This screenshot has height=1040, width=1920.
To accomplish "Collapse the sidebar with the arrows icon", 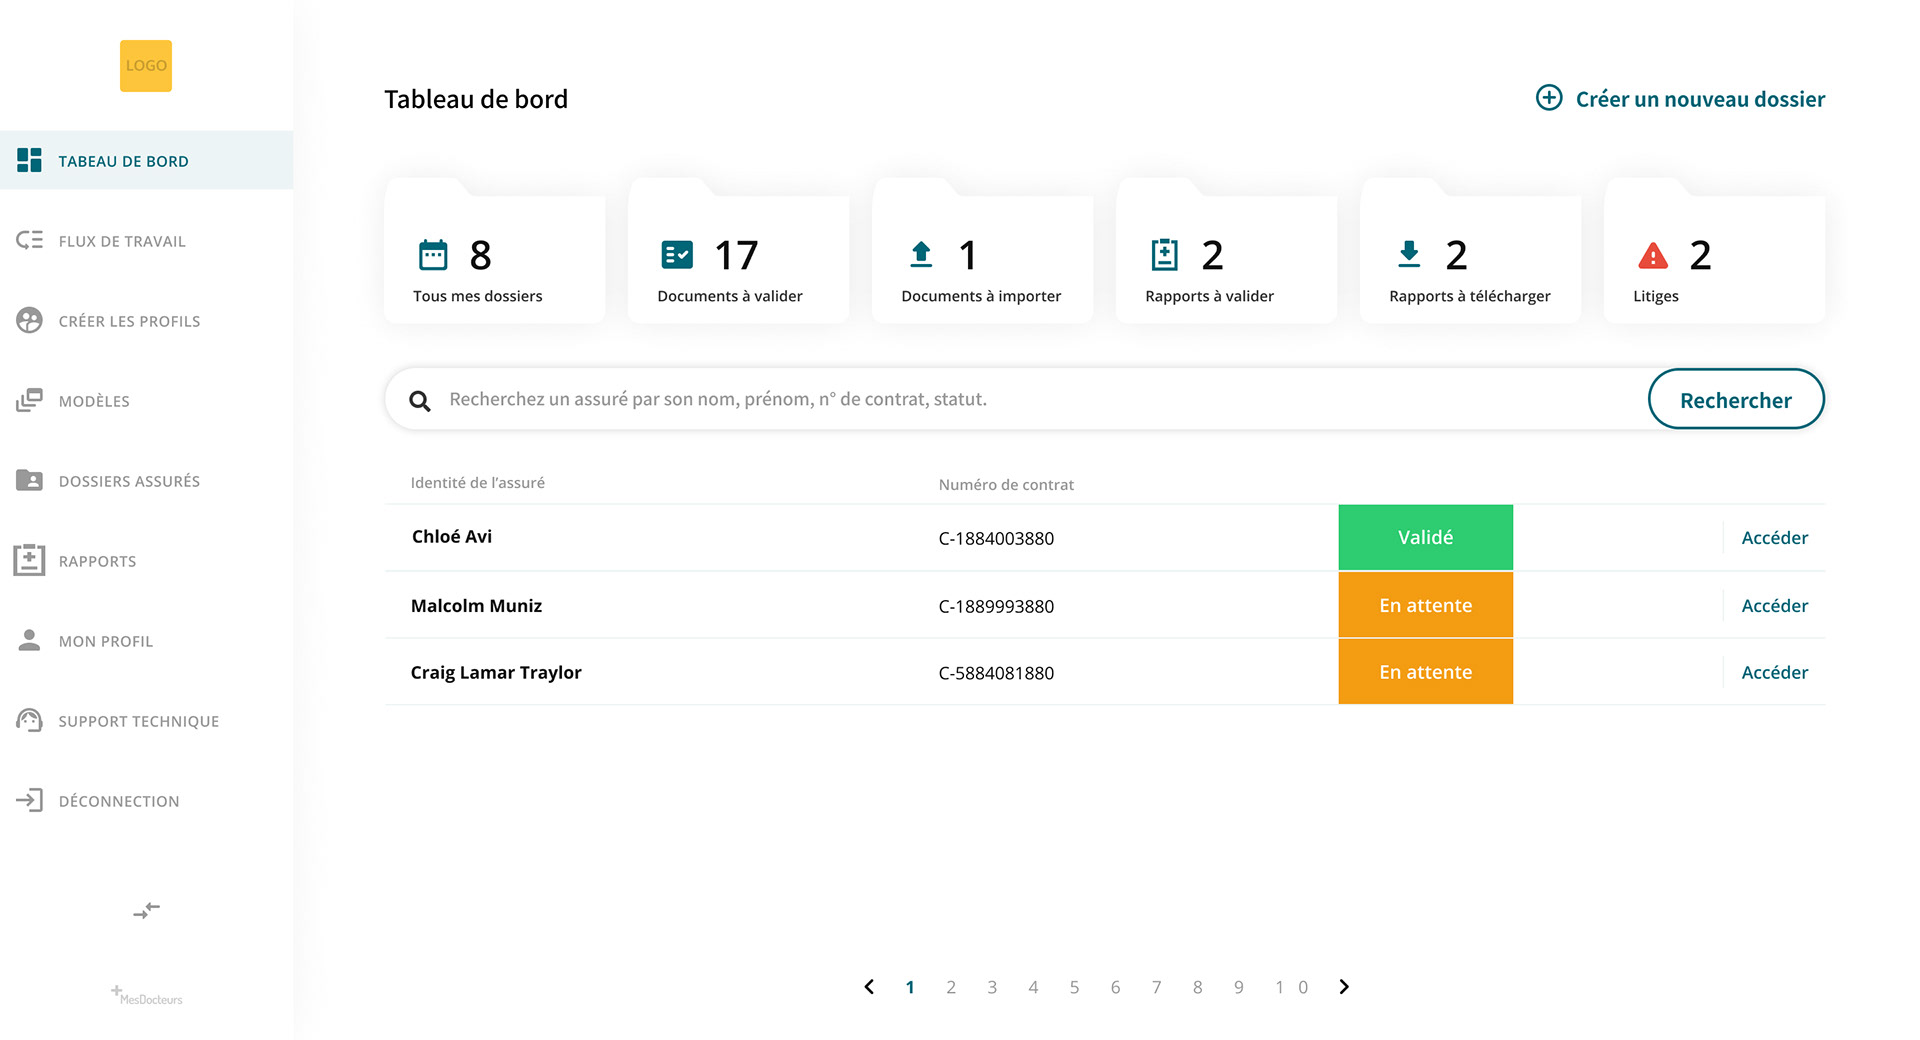I will [146, 911].
